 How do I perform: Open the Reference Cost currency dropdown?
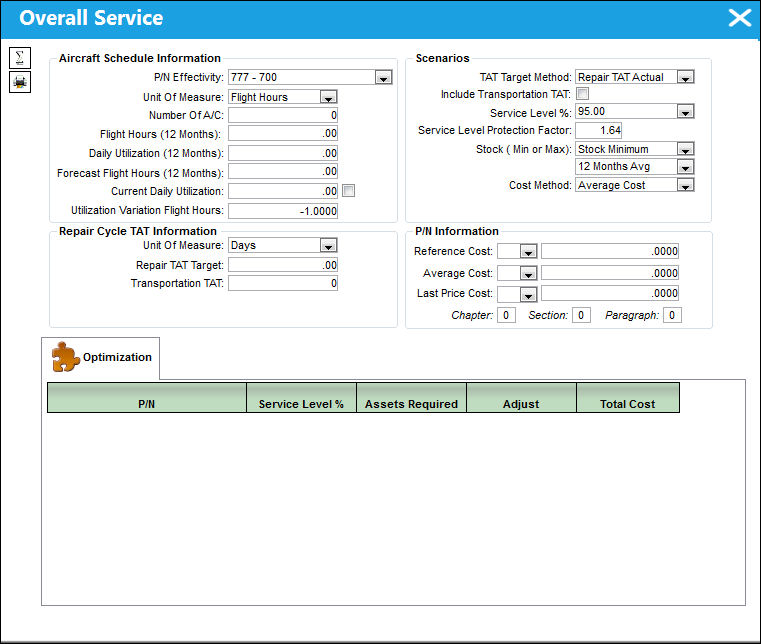(528, 251)
